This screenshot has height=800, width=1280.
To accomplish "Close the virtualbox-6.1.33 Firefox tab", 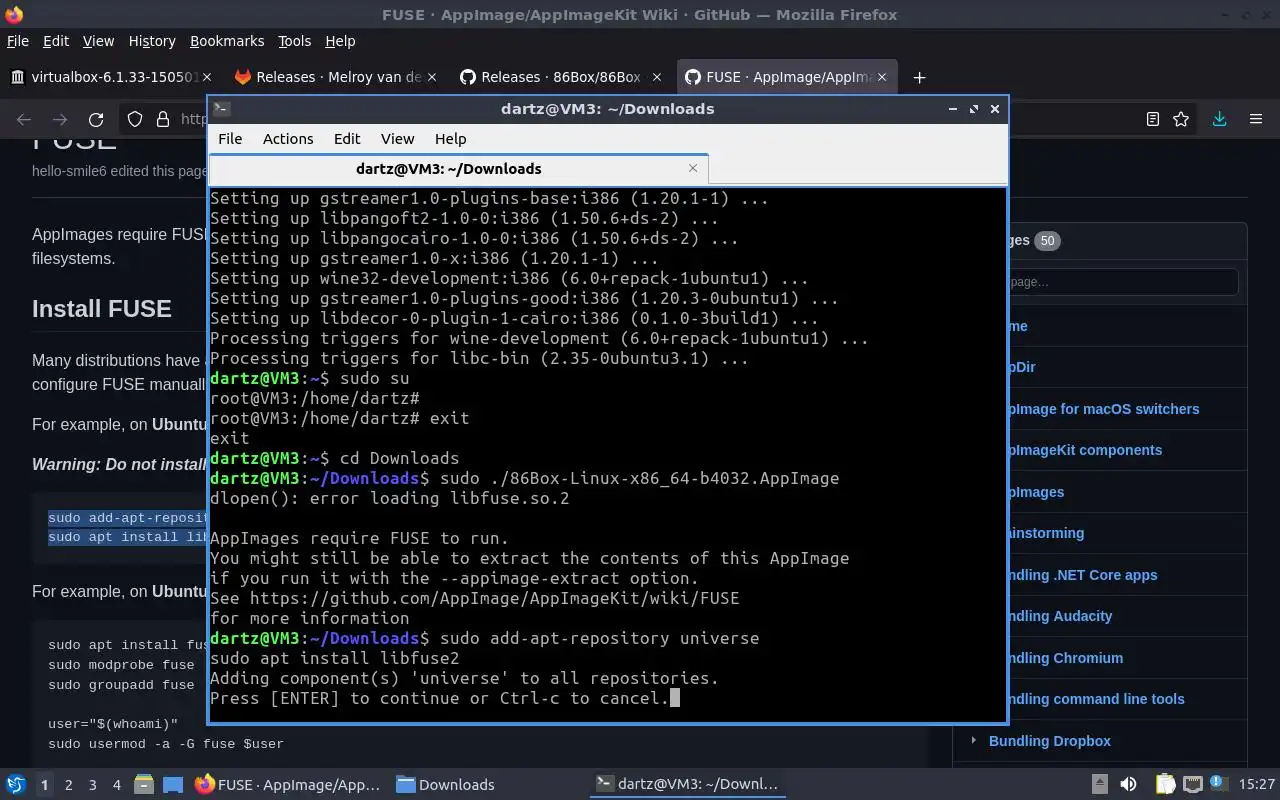I will pos(207,77).
